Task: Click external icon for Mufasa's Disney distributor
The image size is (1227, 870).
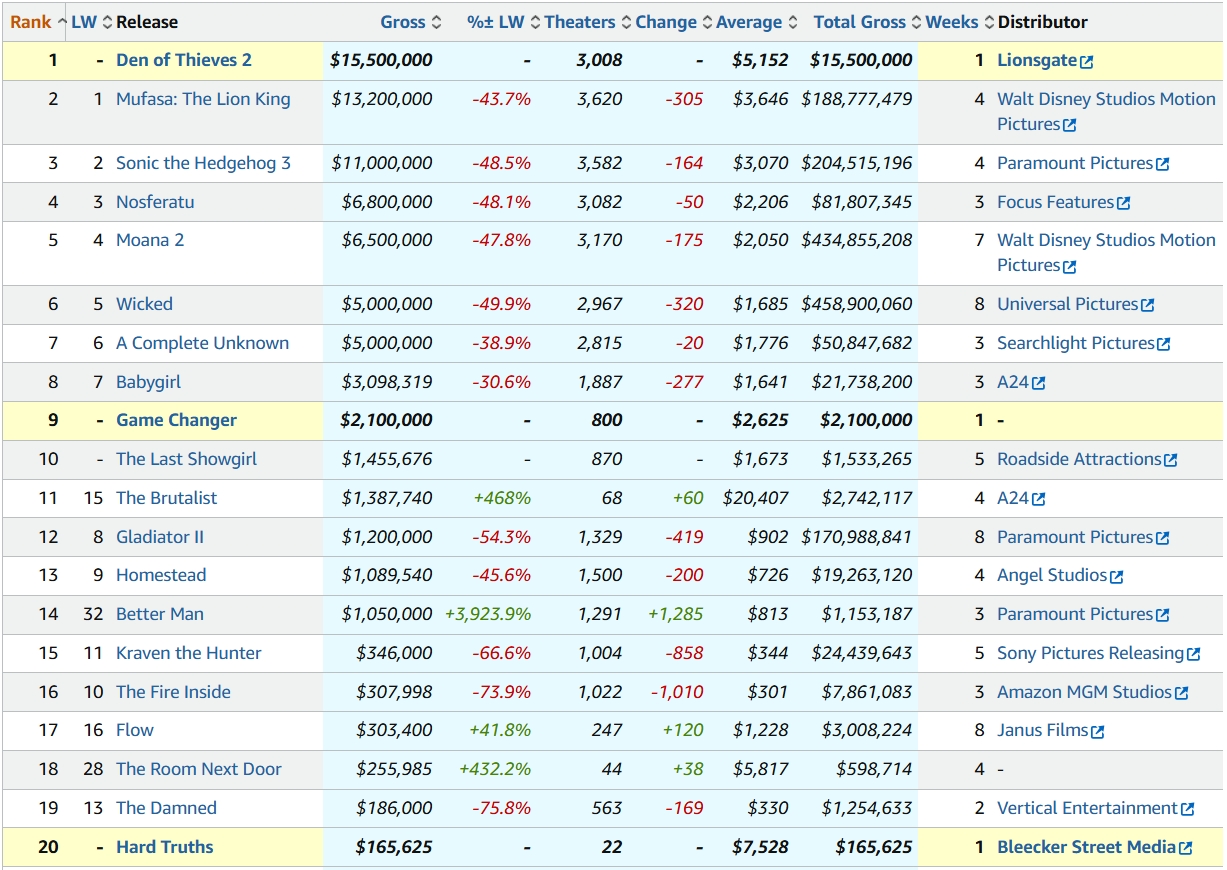Action: click(x=1070, y=126)
